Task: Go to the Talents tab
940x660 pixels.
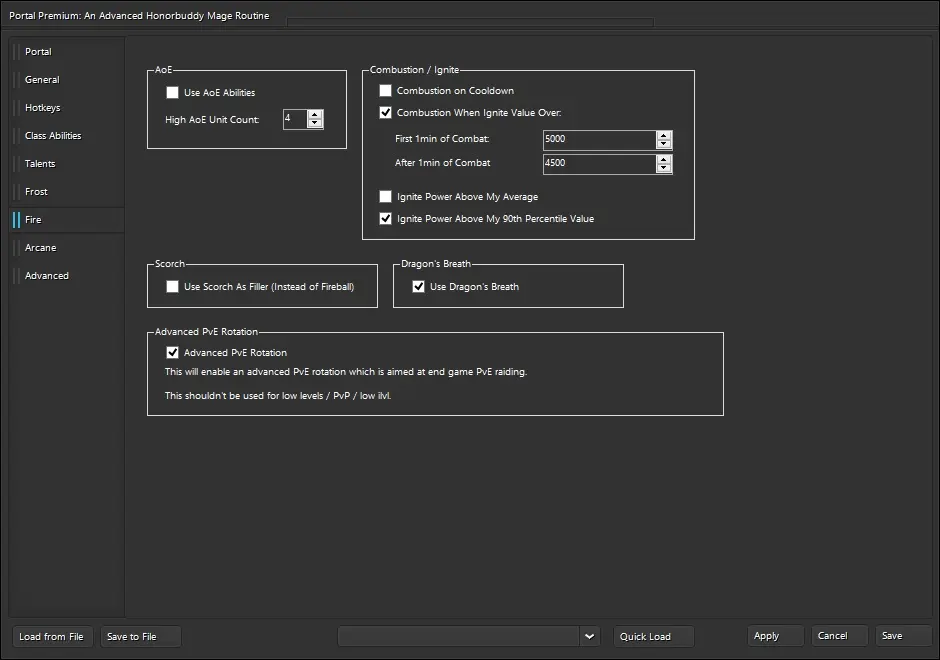Action: tap(67, 164)
